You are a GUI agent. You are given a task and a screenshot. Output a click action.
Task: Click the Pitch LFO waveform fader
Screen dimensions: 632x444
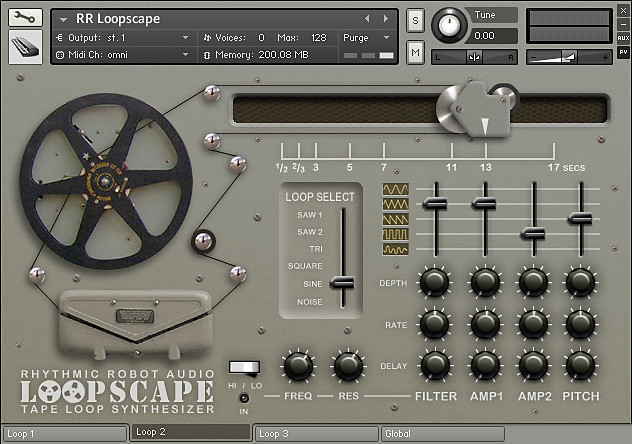pos(580,219)
